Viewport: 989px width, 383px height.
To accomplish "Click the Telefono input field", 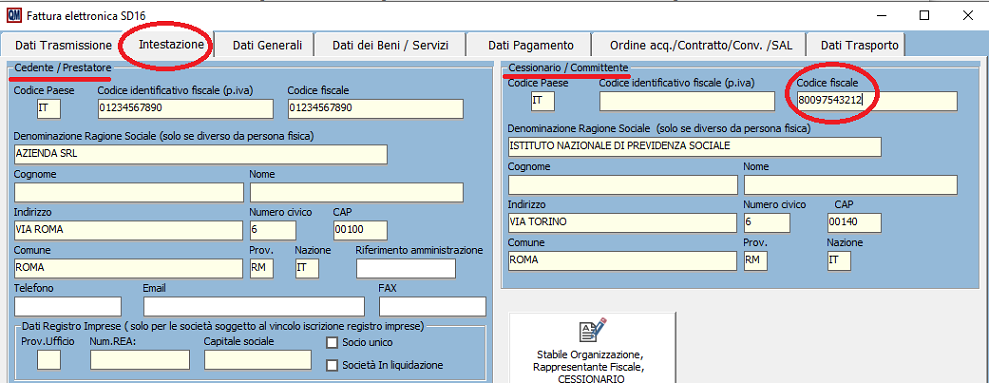I will 67,306.
